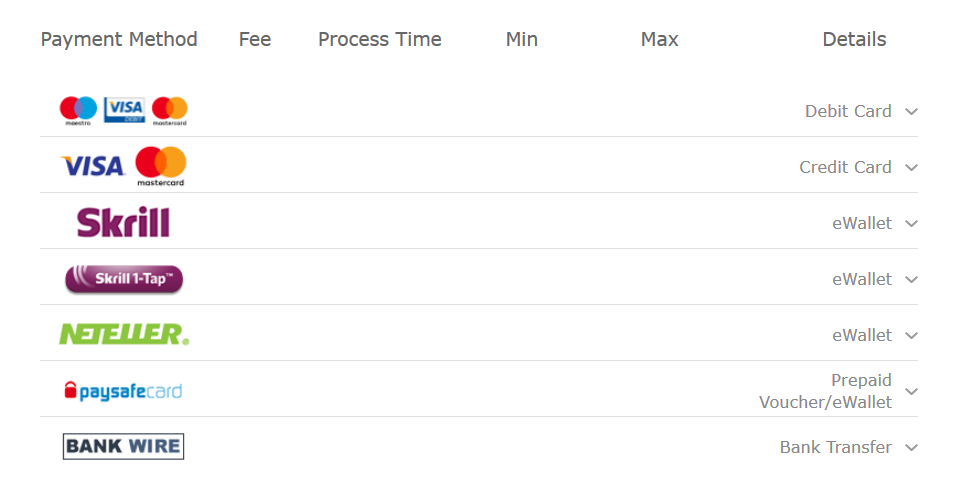Click the Skrill 1-Tap logo
This screenshot has height=501, width=957.
(x=124, y=279)
